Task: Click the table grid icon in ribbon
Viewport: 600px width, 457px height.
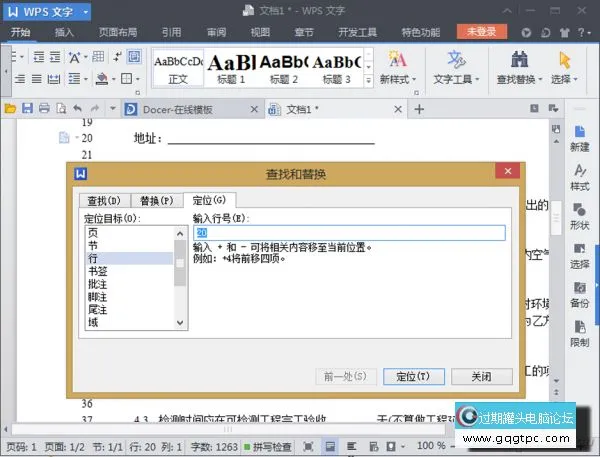Action: [x=98, y=57]
